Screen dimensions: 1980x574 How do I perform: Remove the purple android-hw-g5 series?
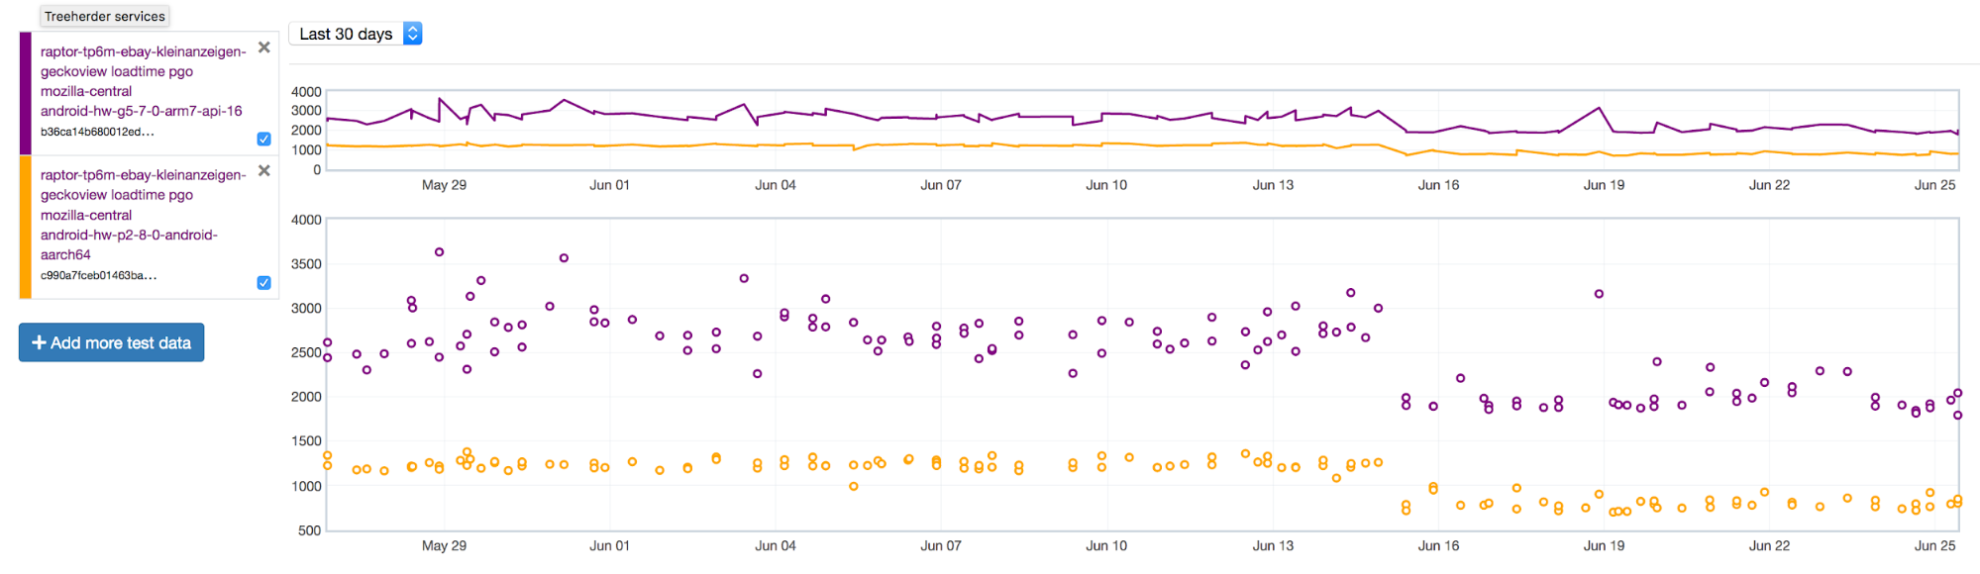tap(264, 47)
